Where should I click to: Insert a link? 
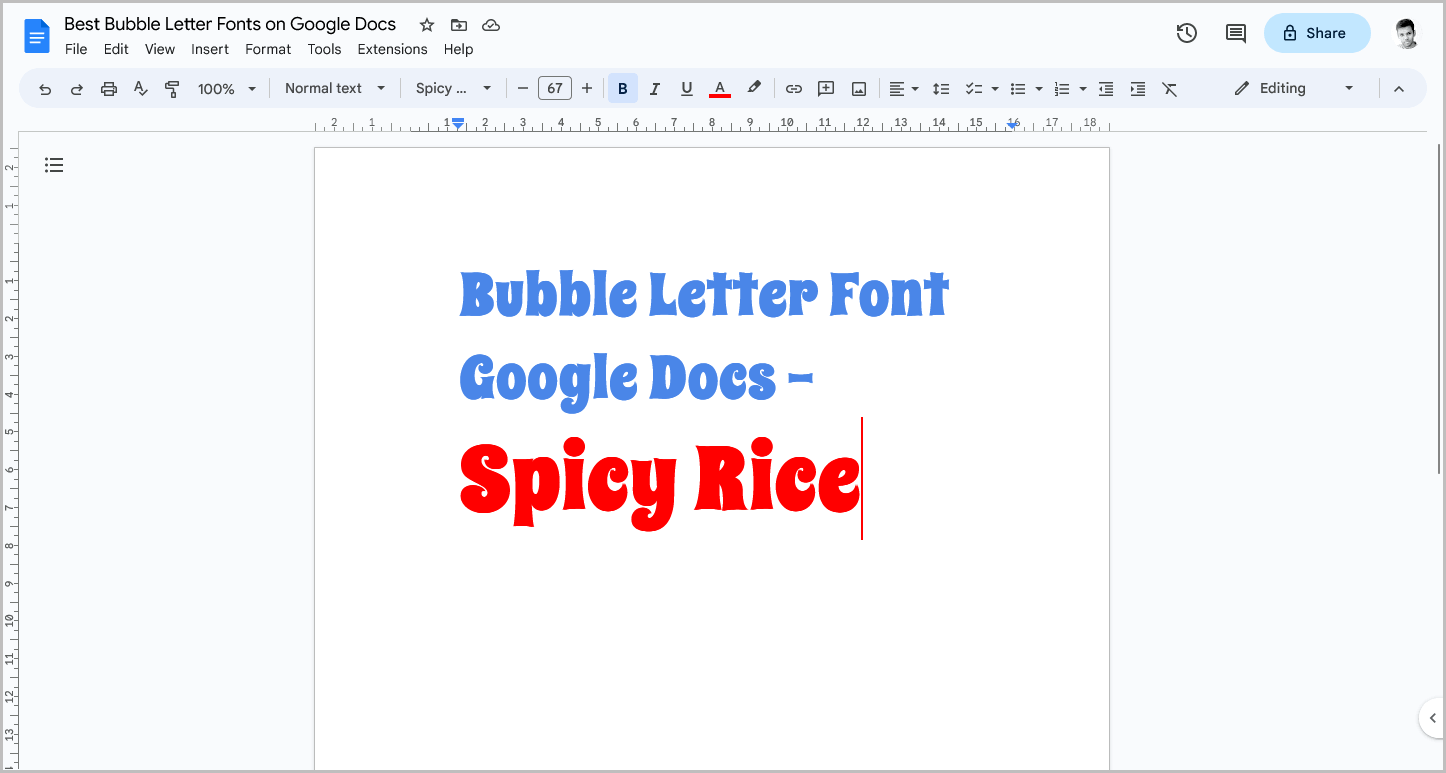tap(793, 88)
